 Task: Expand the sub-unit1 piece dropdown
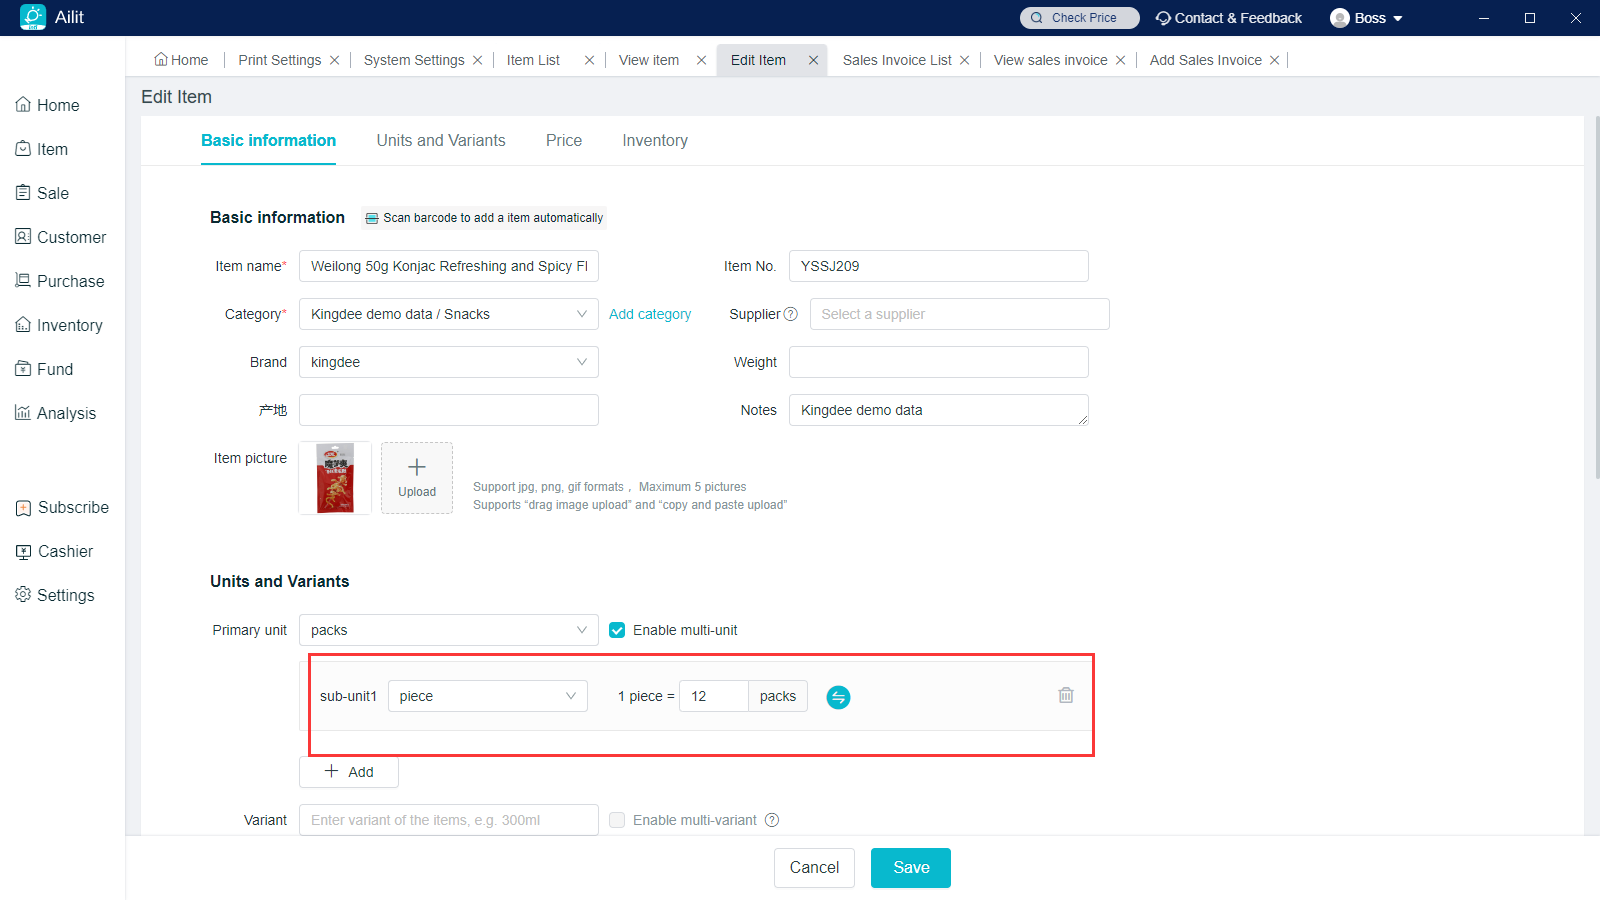pyautogui.click(x=487, y=696)
